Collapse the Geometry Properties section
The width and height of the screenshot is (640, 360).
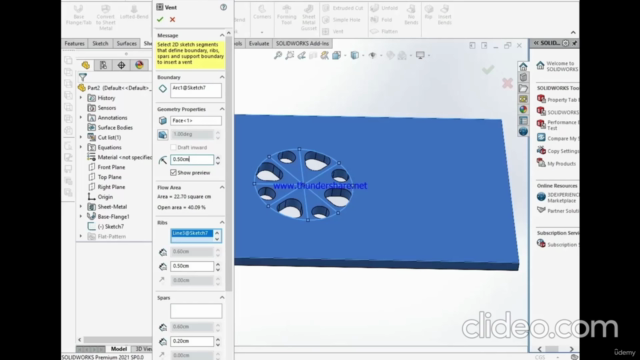coord(222,109)
